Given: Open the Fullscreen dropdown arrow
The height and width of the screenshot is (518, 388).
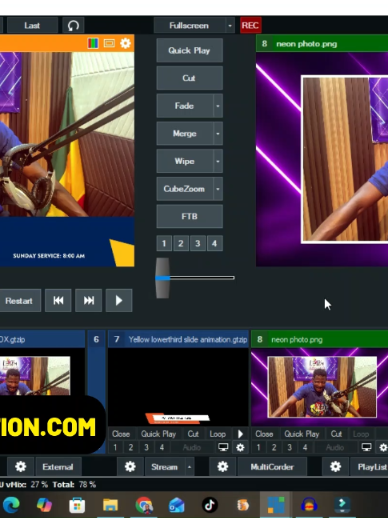Looking at the screenshot, I should pos(230,26).
